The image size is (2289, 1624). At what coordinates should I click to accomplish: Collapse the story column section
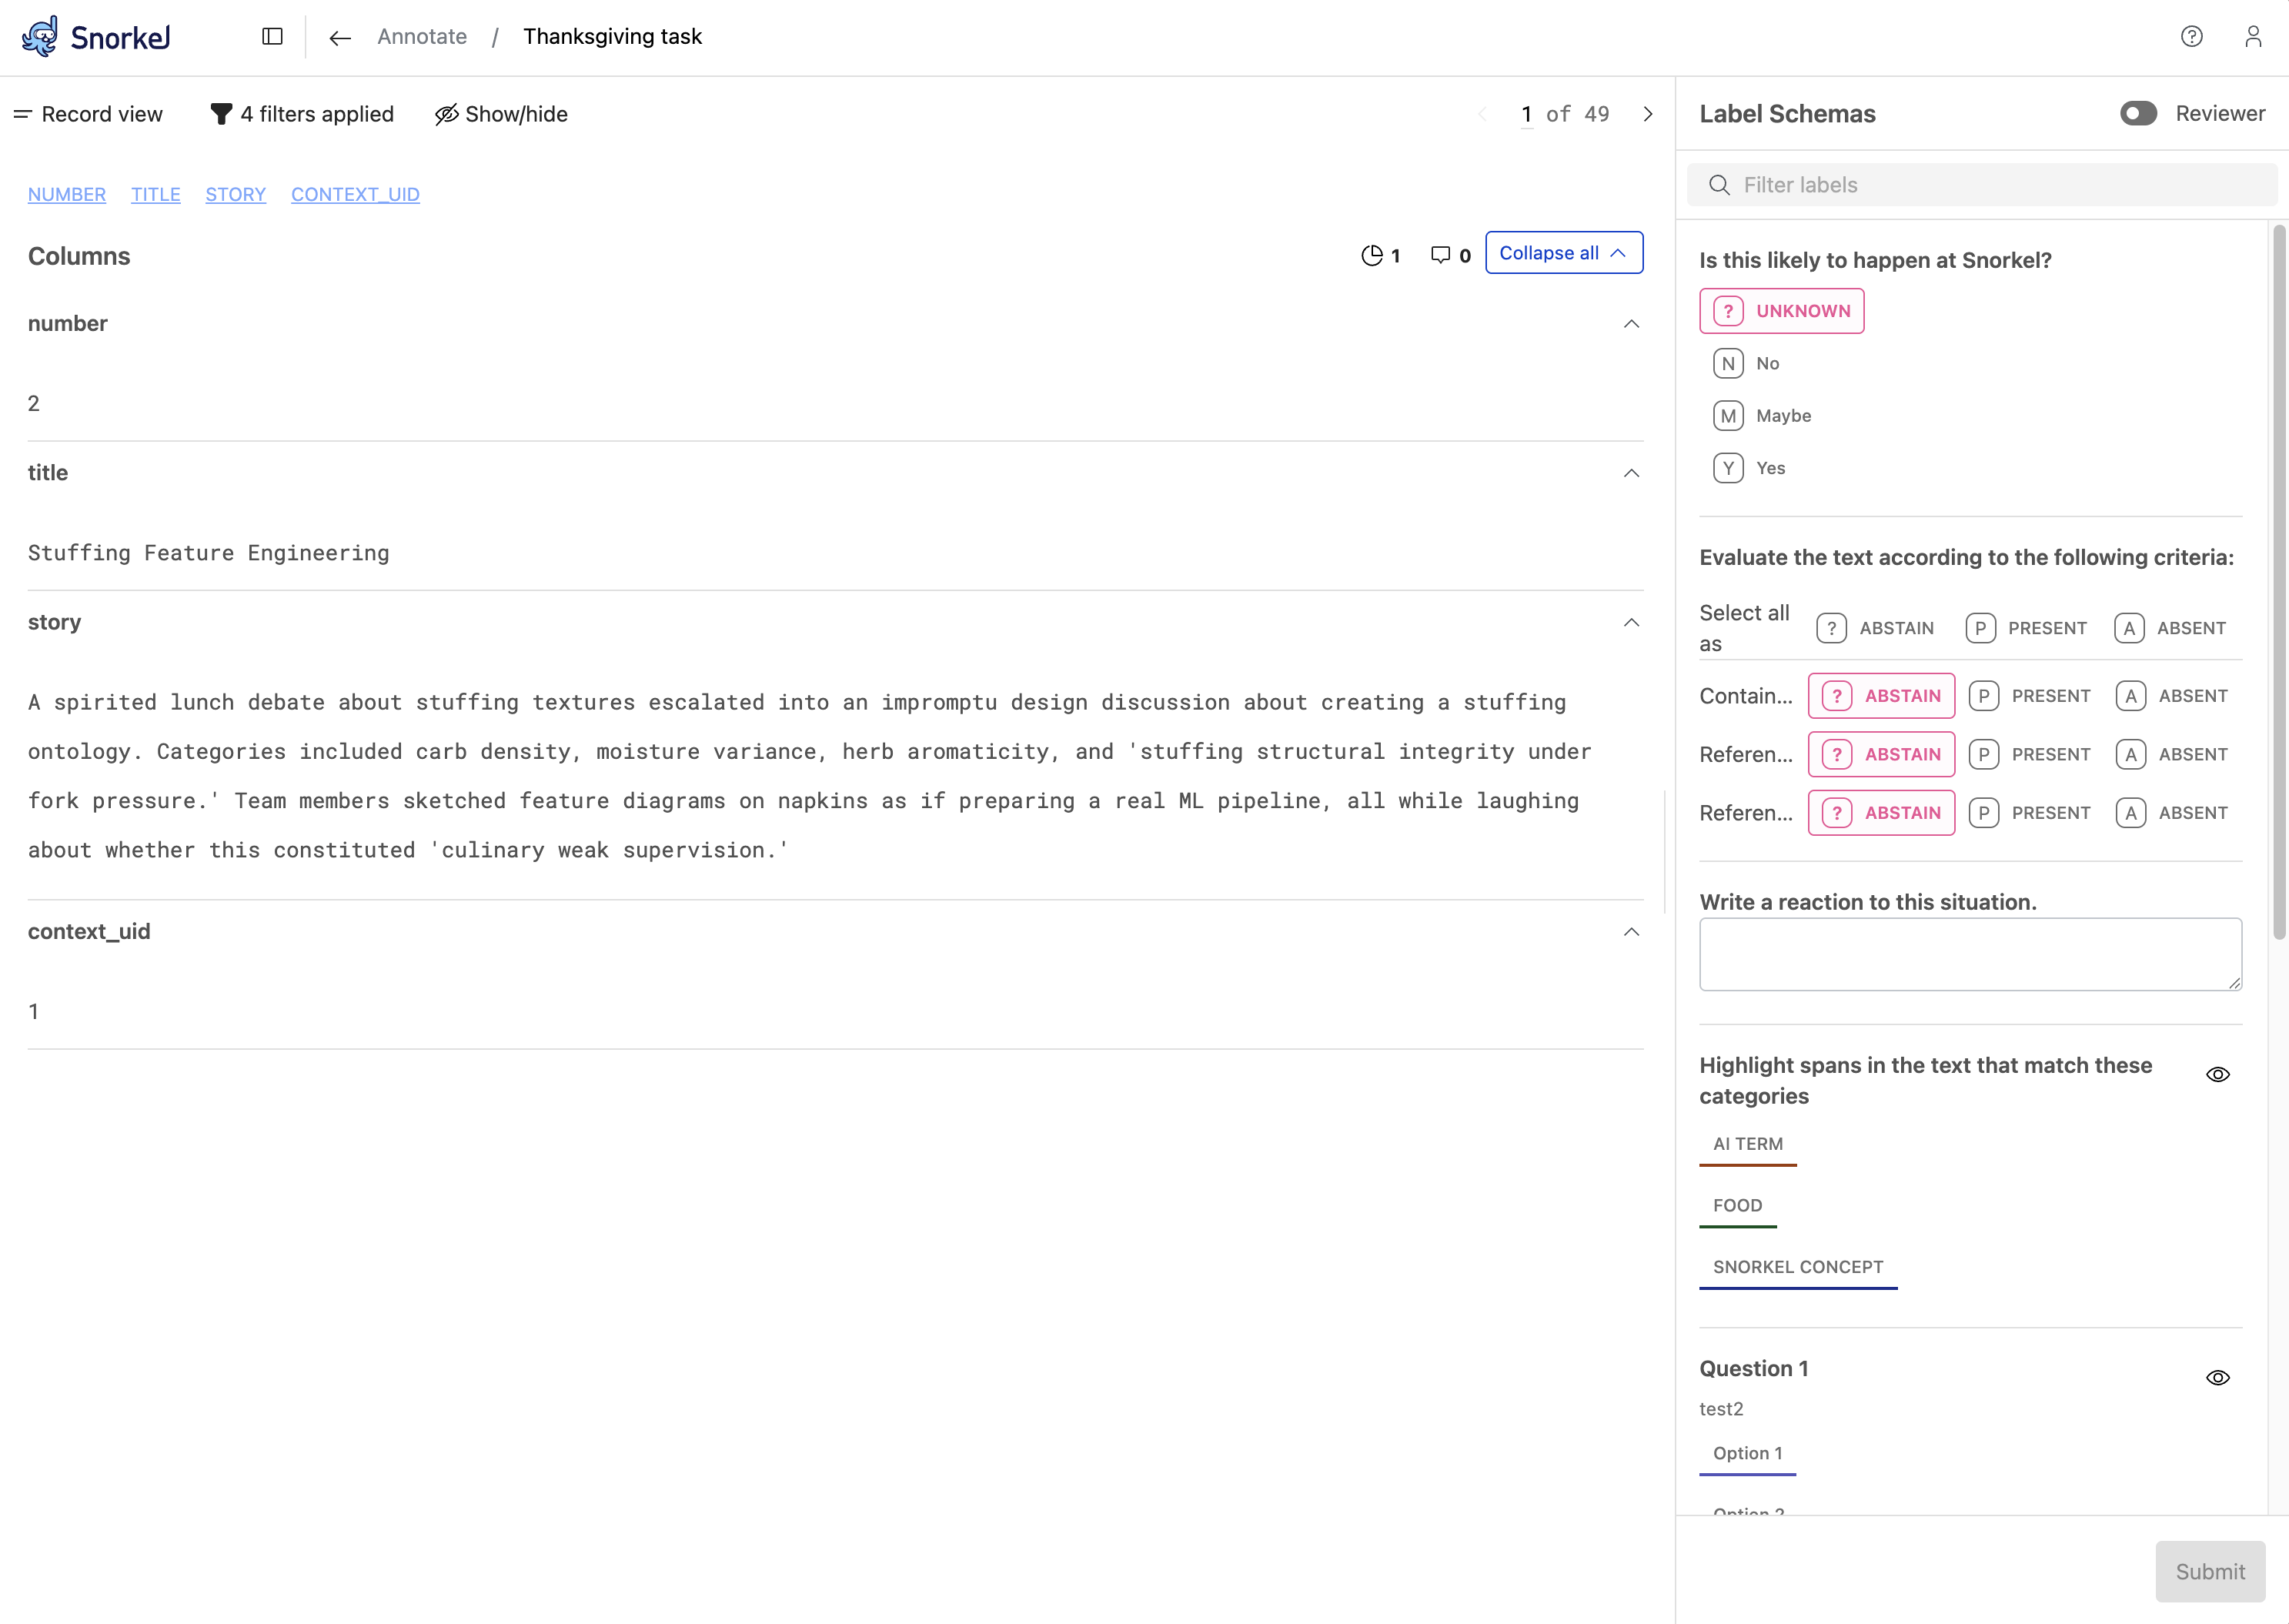coord(1631,622)
